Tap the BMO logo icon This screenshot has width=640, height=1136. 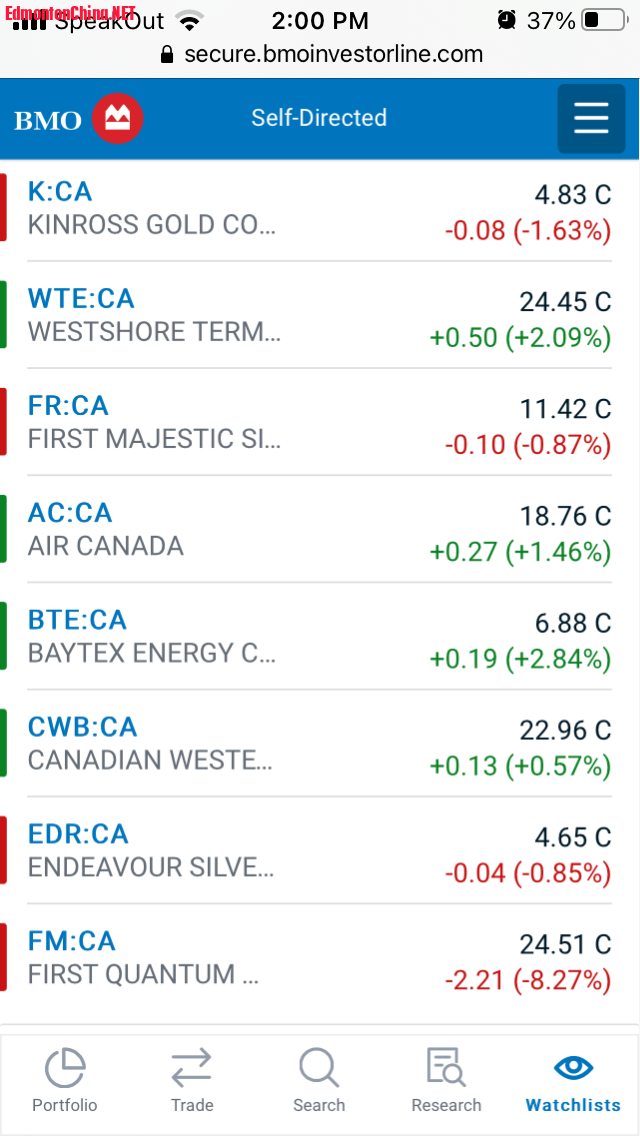[x=117, y=119]
